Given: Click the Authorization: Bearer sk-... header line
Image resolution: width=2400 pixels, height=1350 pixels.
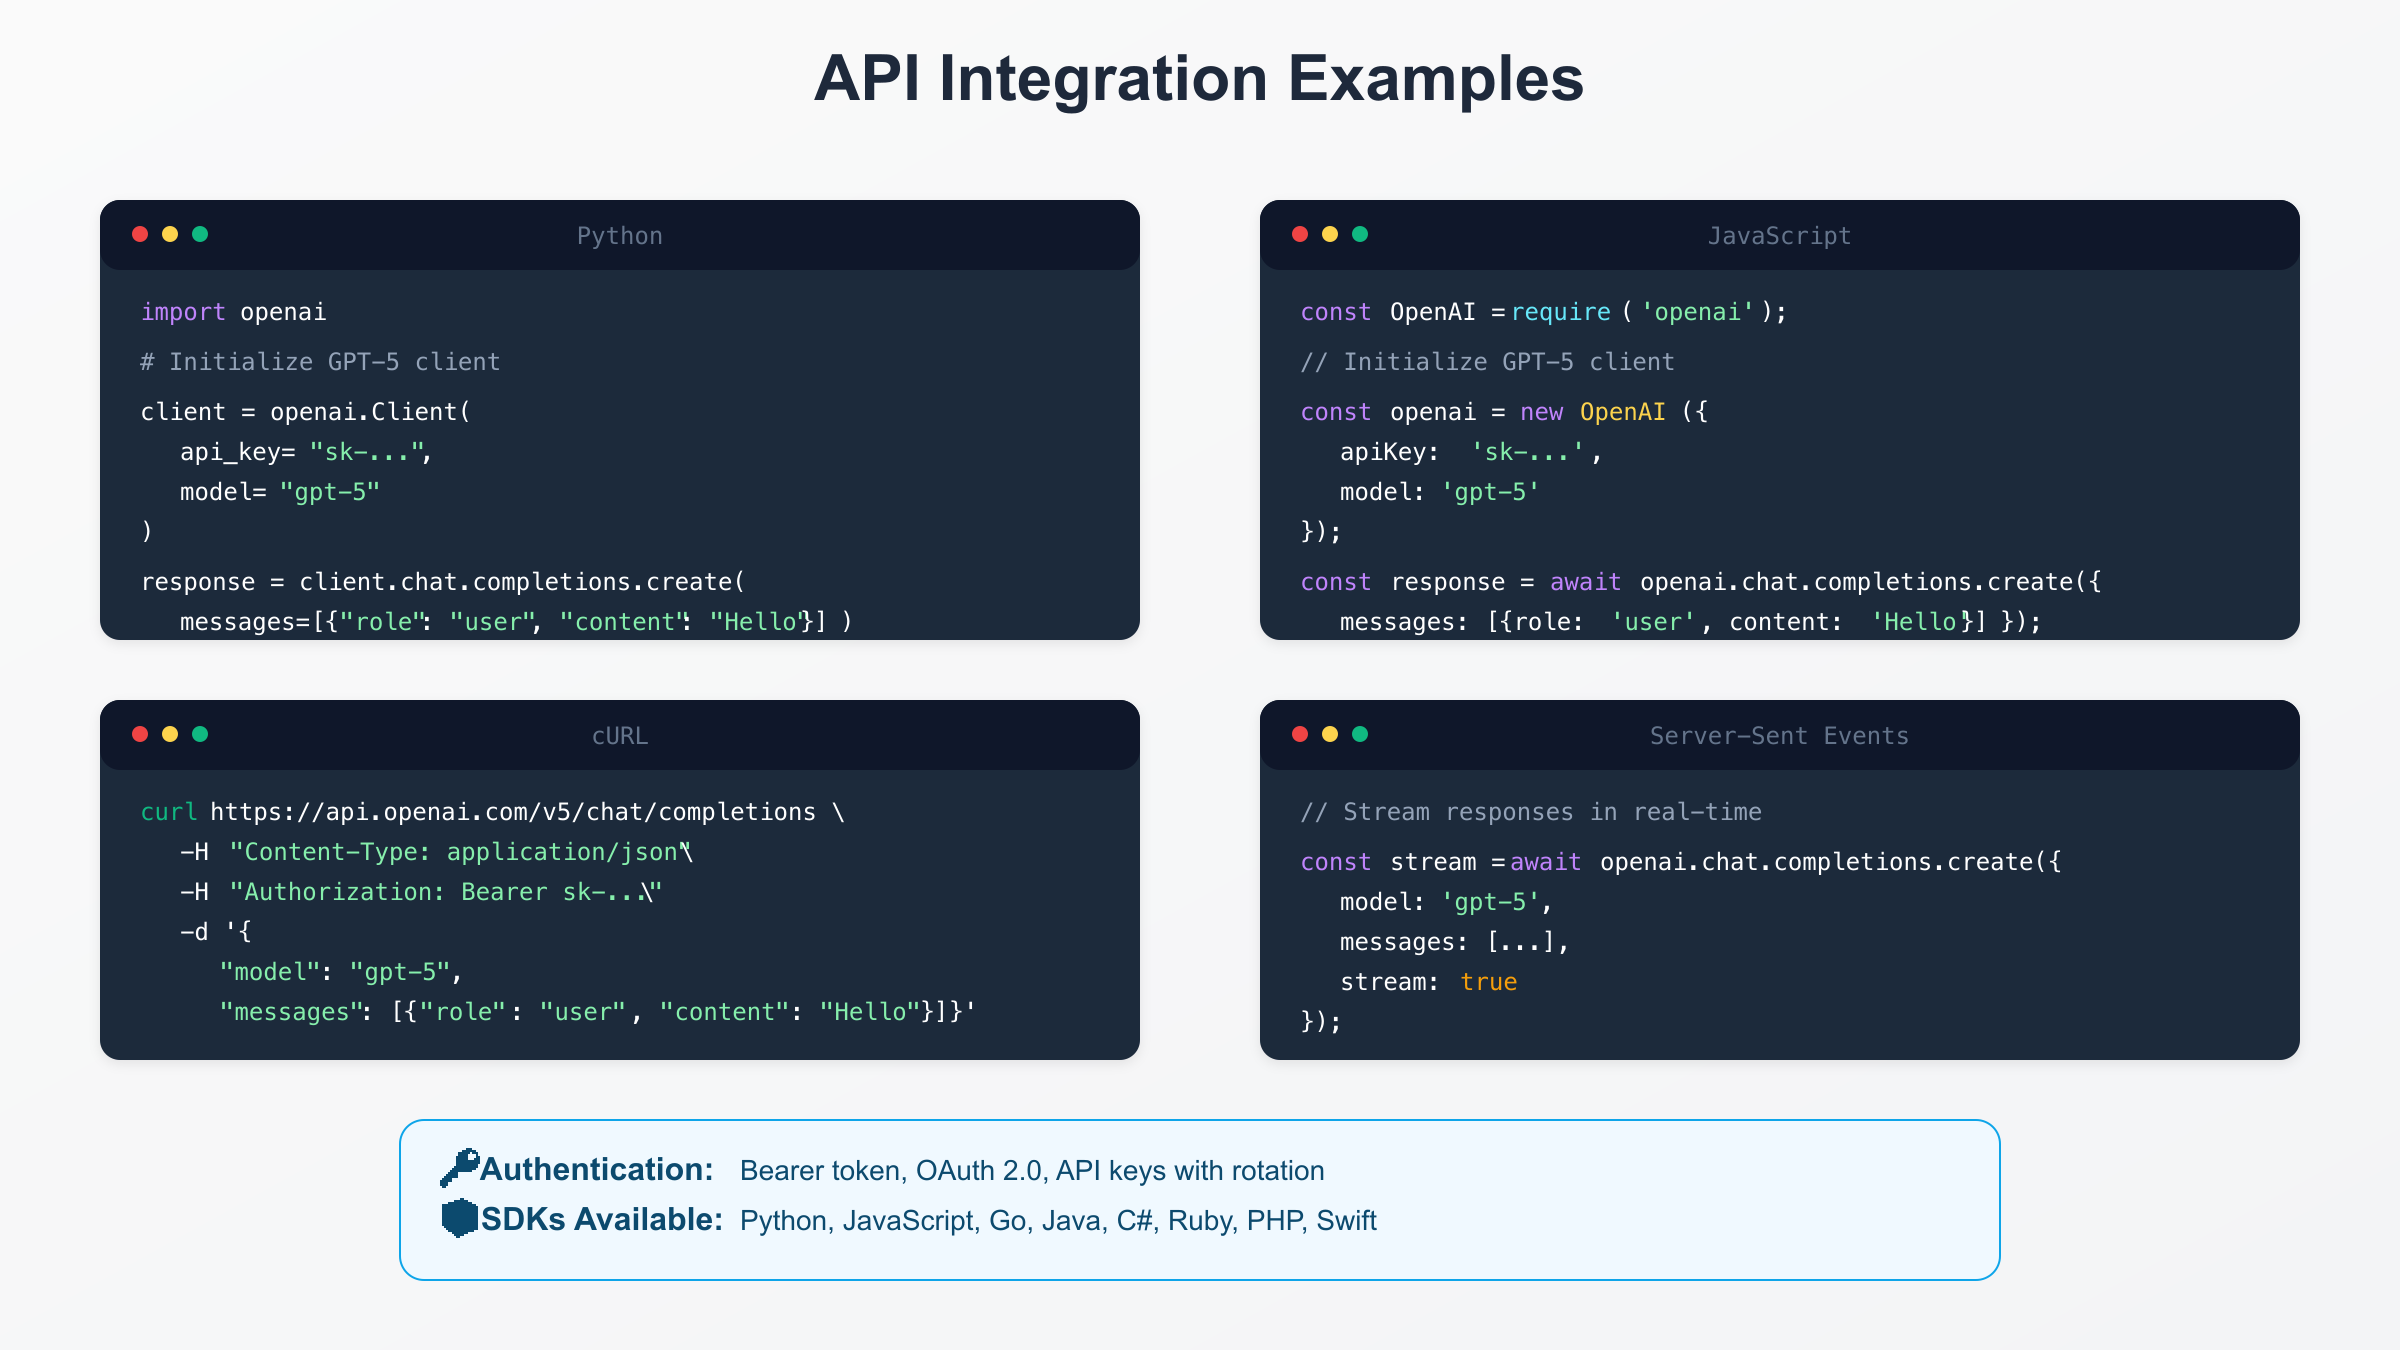Looking at the screenshot, I should 421,892.
